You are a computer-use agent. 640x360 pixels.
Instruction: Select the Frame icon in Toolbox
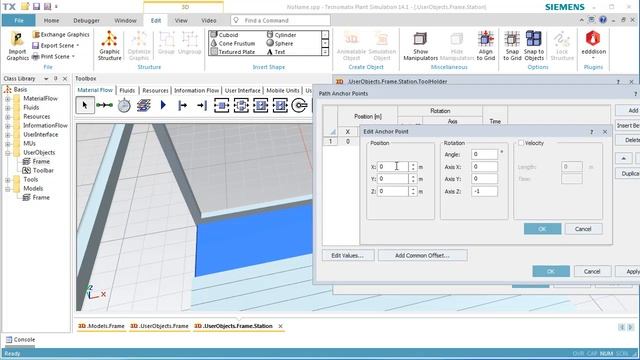click(144, 105)
